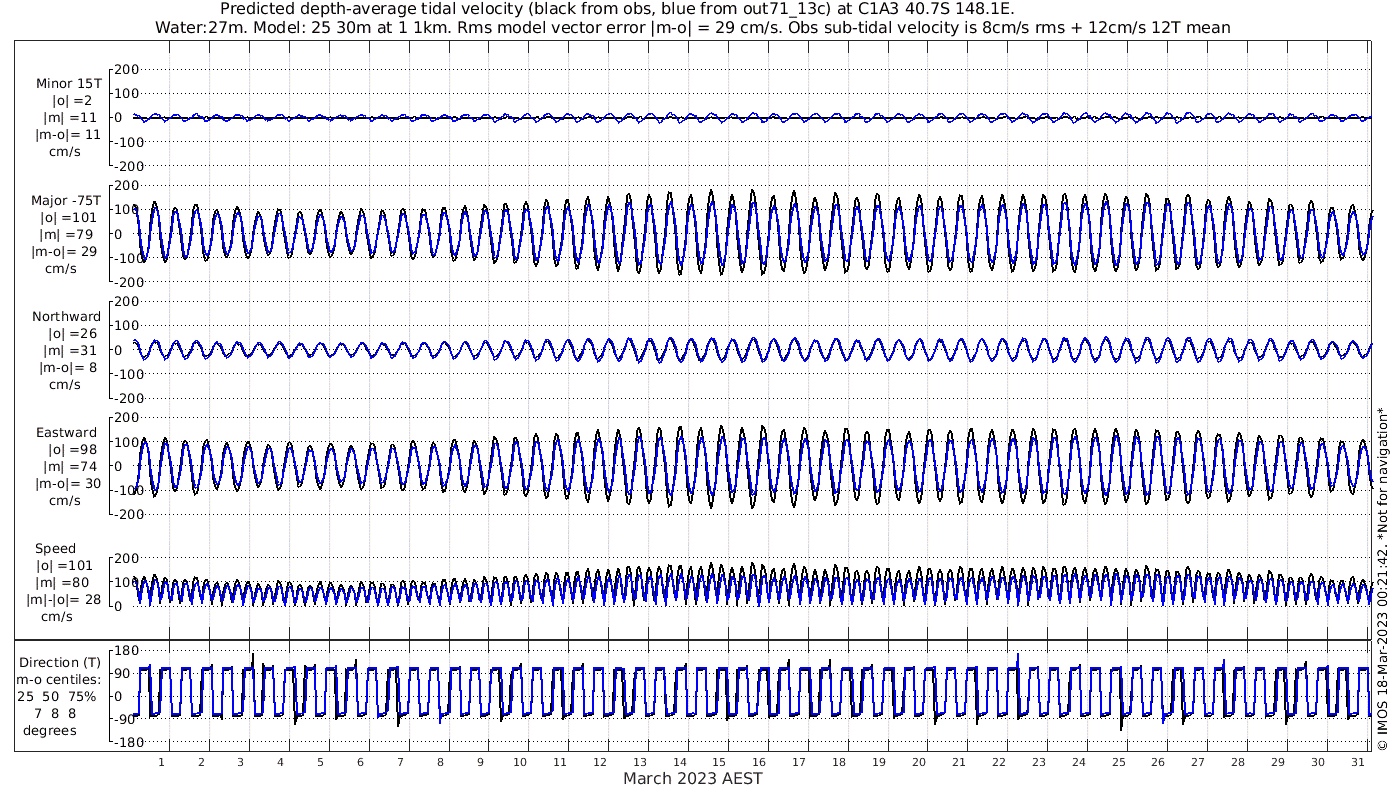The width and height of the screenshot is (1400, 800).
Task: Click '|o| =101' under the Speed label
Action: 66,566
